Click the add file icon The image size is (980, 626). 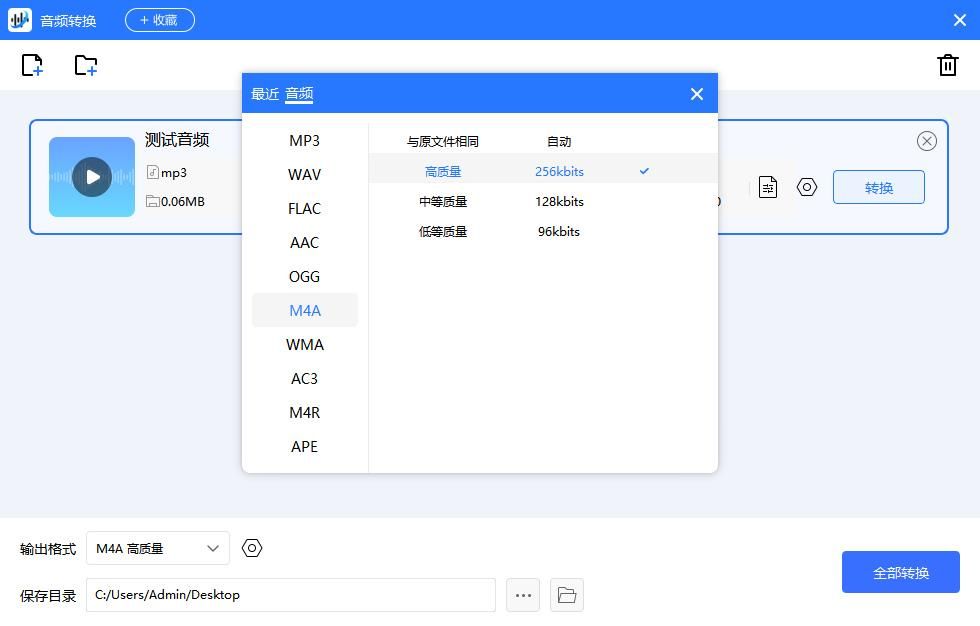pos(32,65)
